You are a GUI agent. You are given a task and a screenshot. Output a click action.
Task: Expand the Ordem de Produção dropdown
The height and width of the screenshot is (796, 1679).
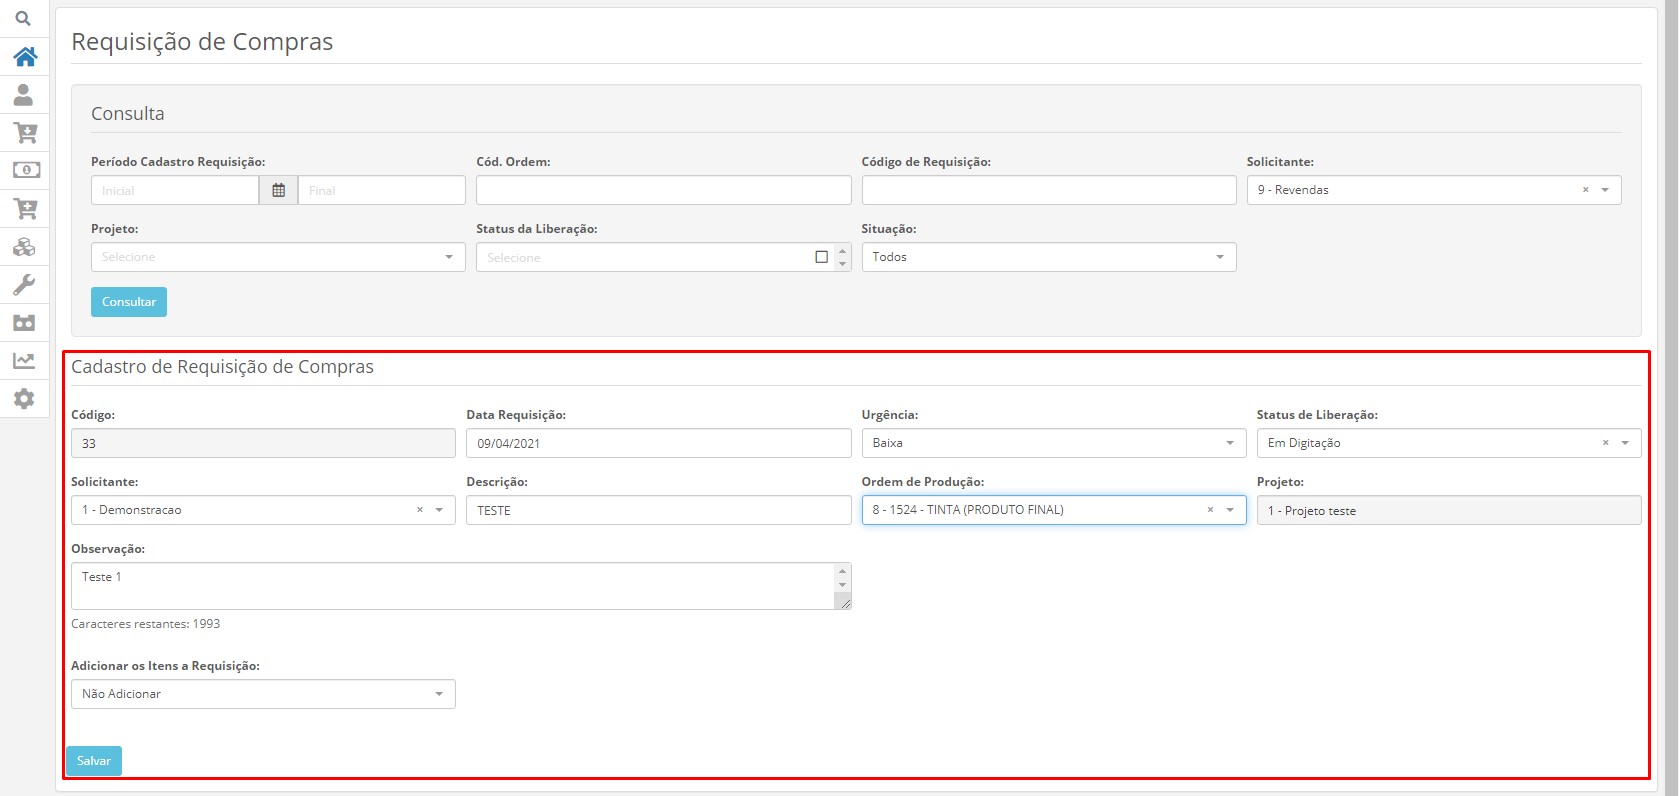(x=1230, y=510)
